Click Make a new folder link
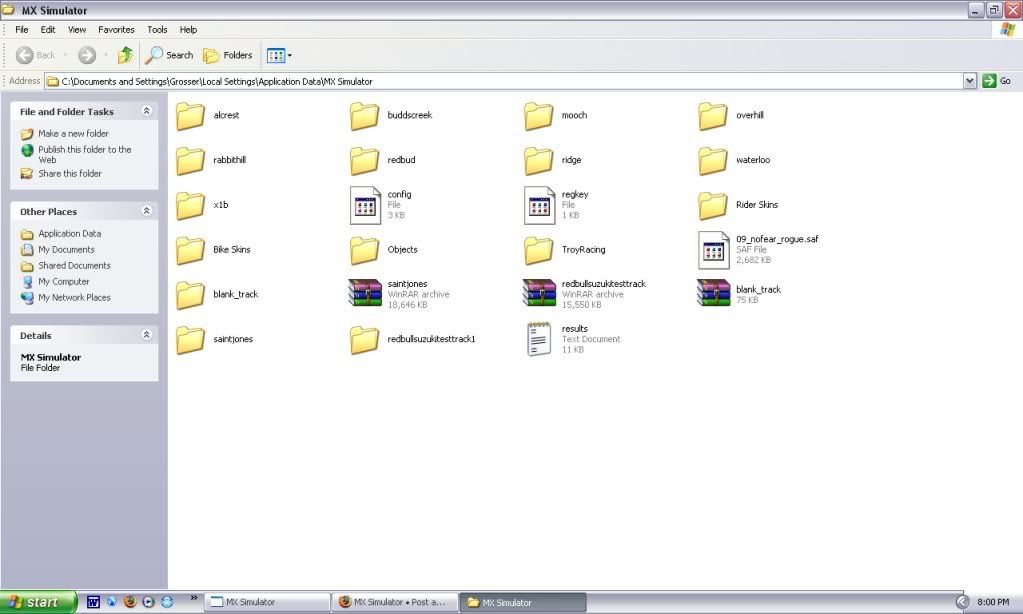The width and height of the screenshot is (1023, 614). click(x=73, y=134)
